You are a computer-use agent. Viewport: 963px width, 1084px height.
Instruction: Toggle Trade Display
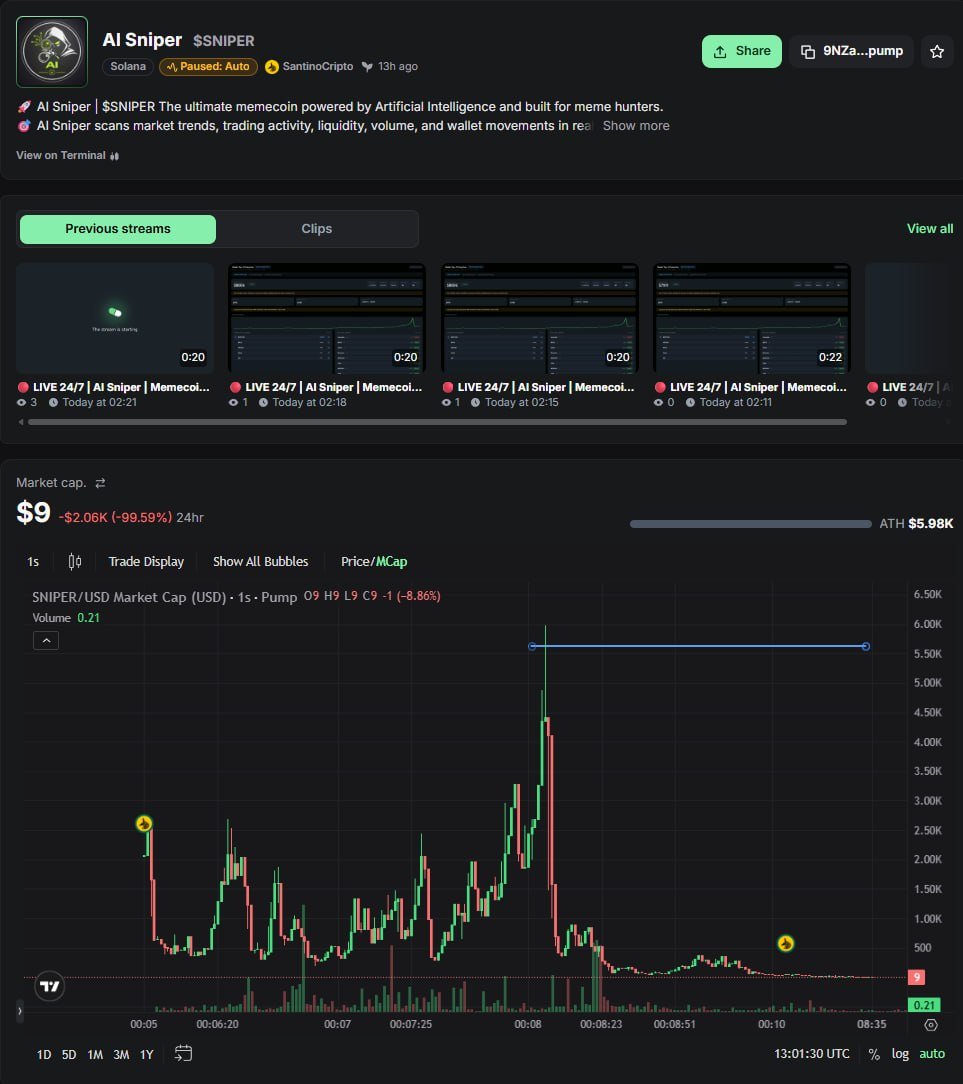point(146,562)
